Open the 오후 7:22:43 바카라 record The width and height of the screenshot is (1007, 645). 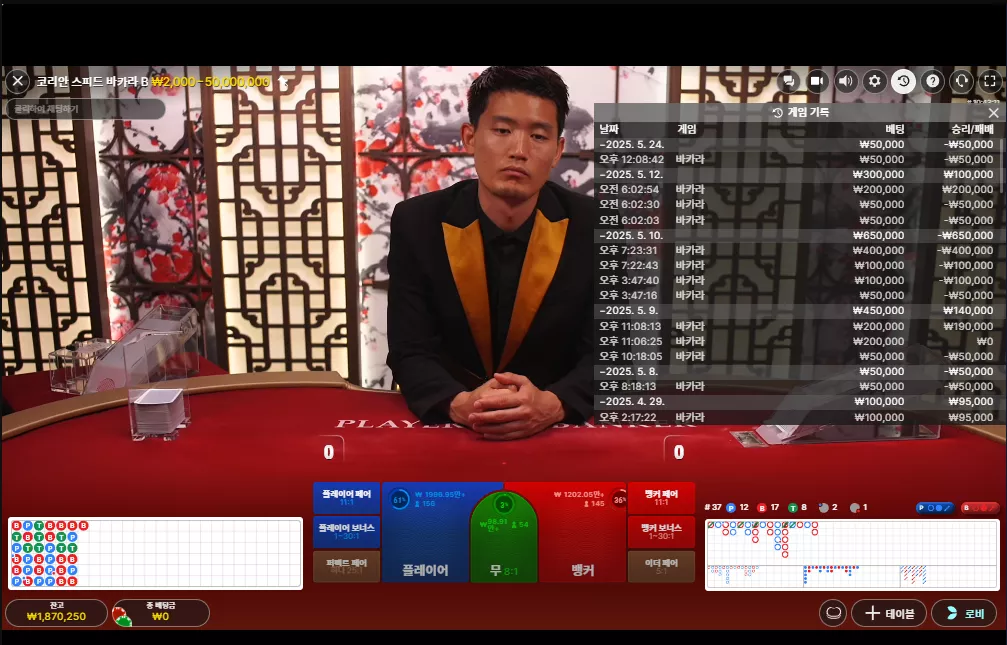click(x=798, y=265)
